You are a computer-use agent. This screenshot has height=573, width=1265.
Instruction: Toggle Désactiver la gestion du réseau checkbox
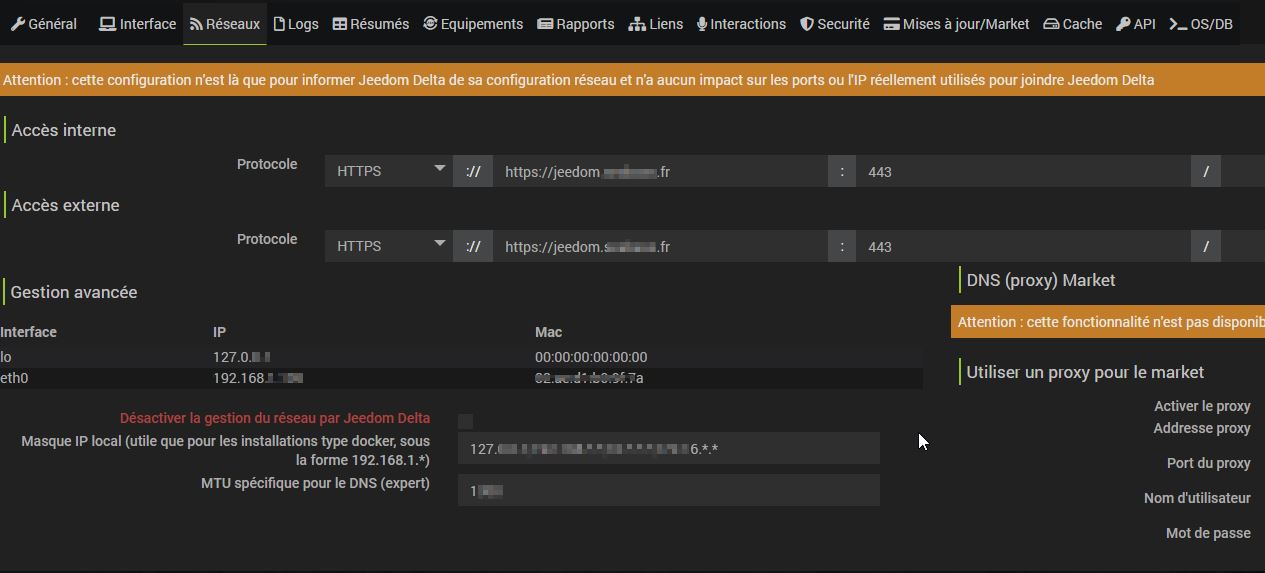tap(465, 421)
